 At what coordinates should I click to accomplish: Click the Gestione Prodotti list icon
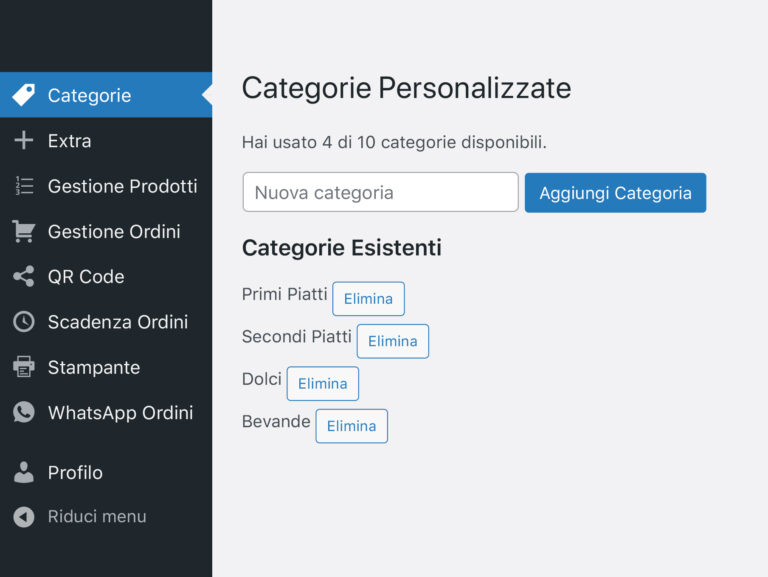[24, 186]
